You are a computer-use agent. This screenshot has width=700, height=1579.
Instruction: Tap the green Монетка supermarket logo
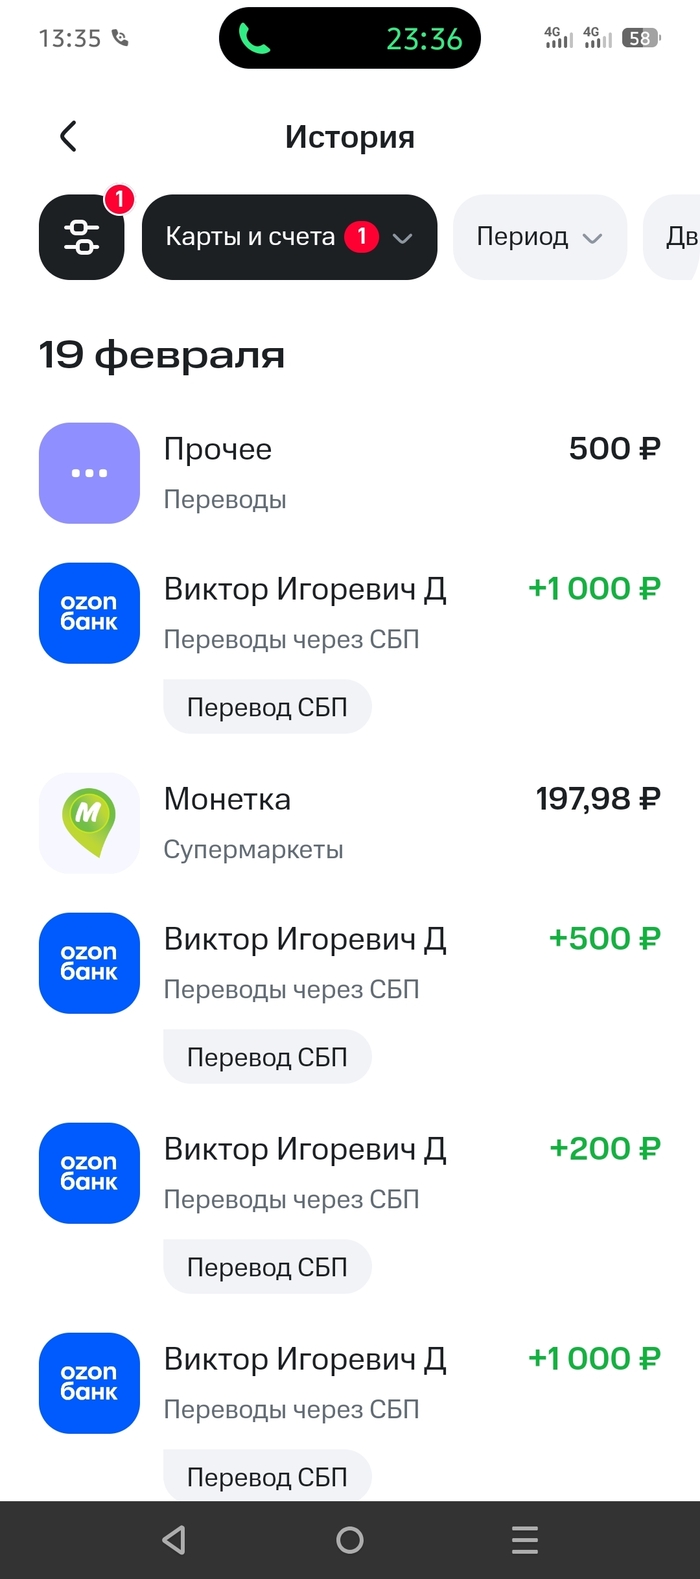point(89,823)
